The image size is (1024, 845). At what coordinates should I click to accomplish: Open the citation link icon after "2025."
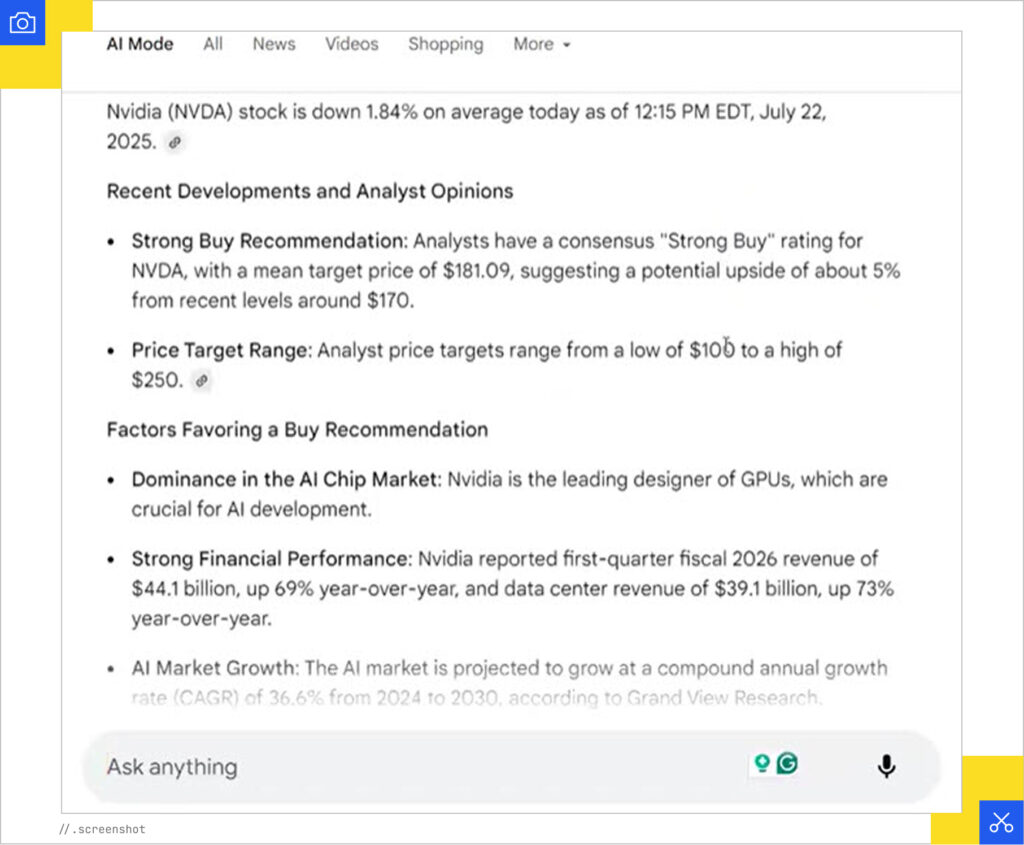(x=175, y=143)
